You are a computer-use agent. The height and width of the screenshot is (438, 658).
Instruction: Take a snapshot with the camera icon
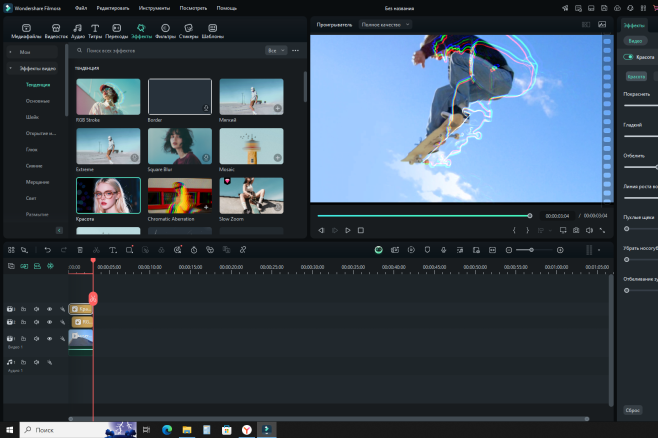click(x=576, y=230)
